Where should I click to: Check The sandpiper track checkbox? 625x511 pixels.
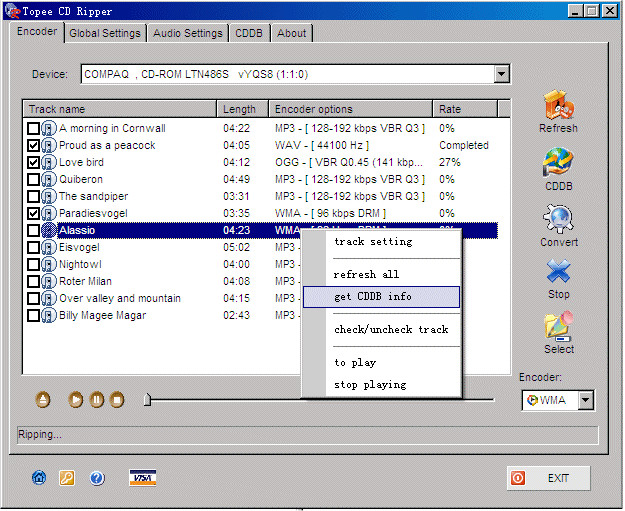33,197
